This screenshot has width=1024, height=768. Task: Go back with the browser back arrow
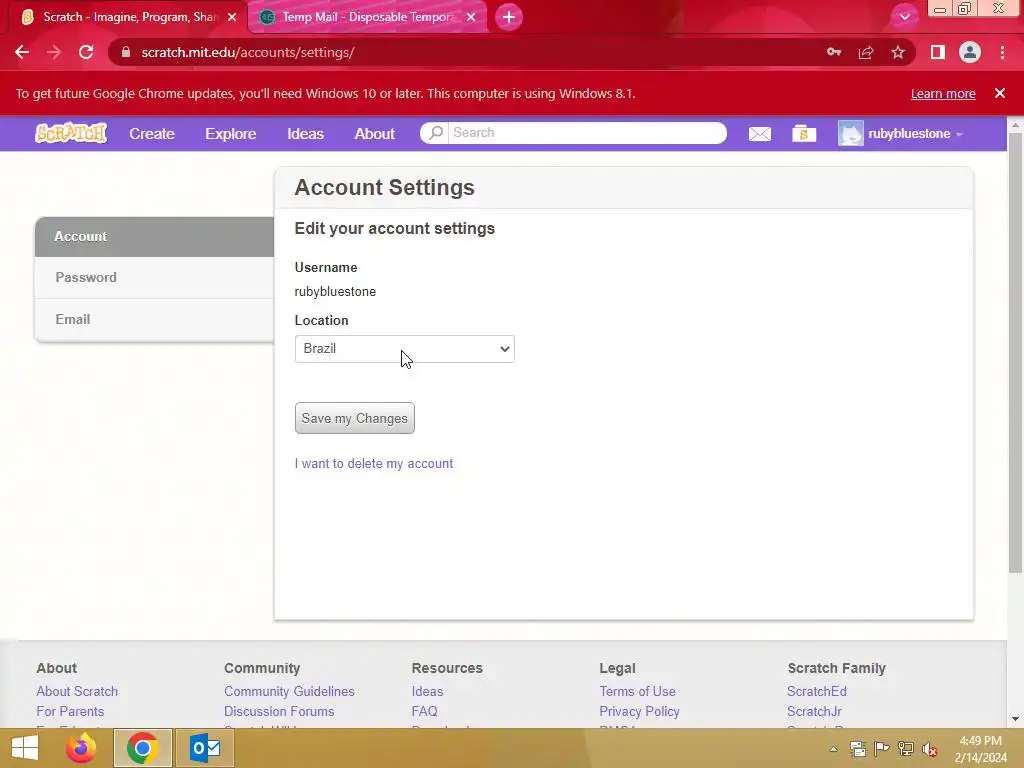tap(22, 52)
